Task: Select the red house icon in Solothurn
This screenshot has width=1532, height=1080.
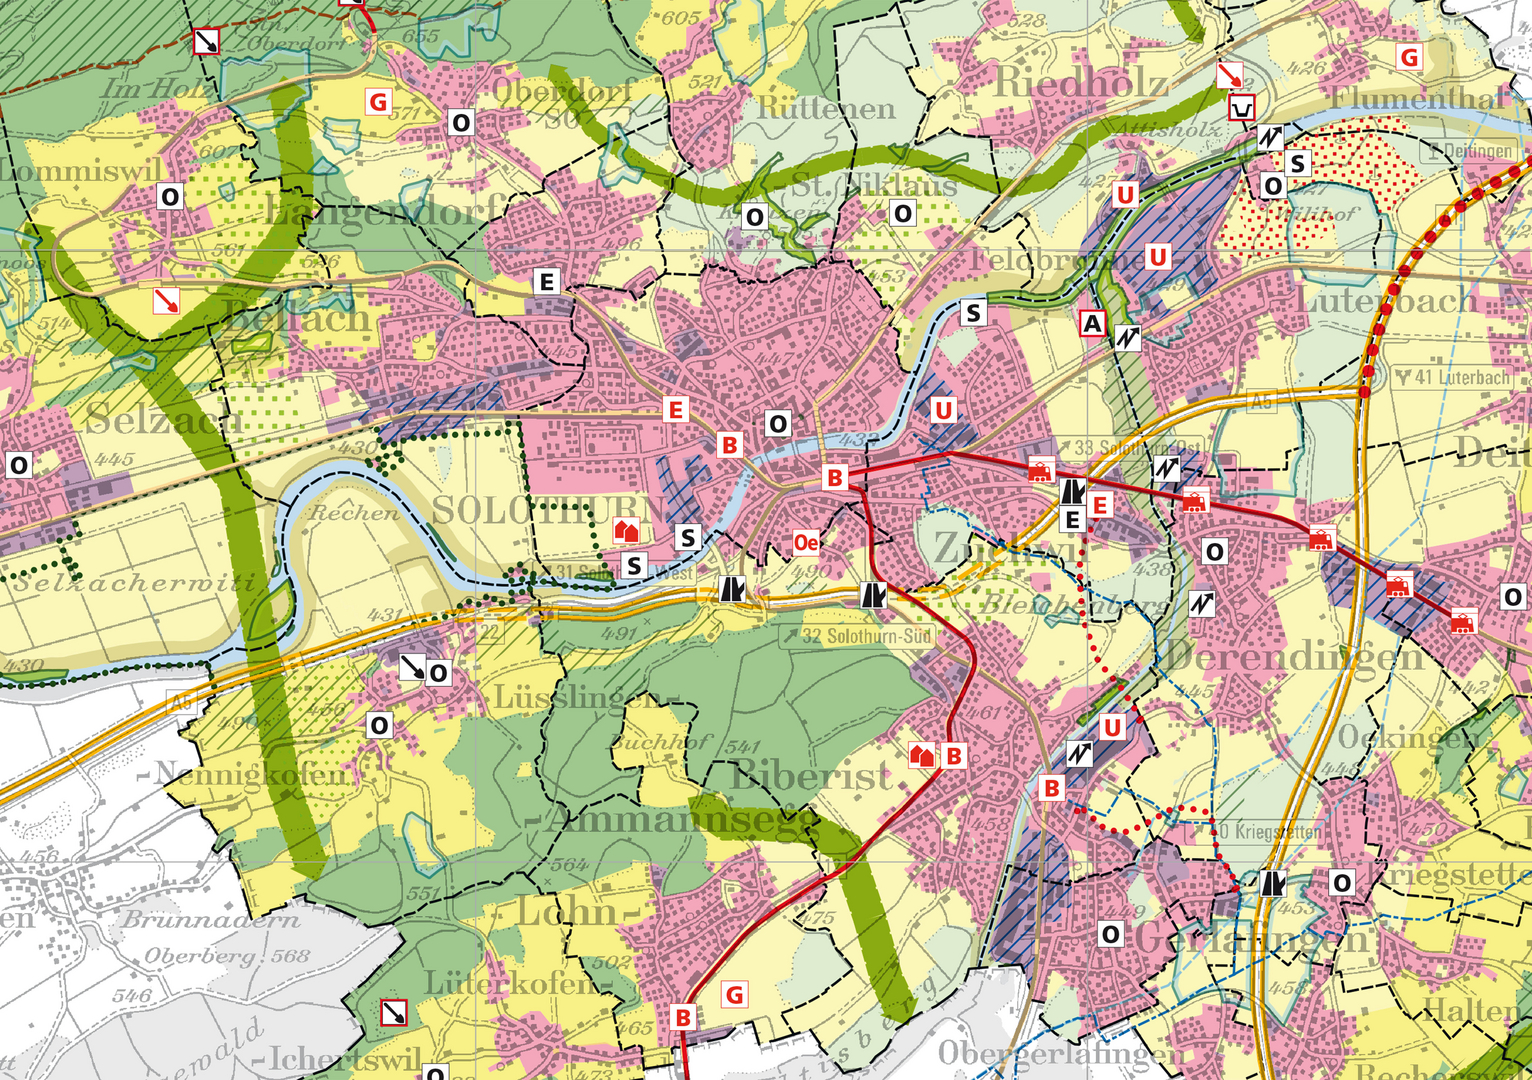Action: [626, 530]
